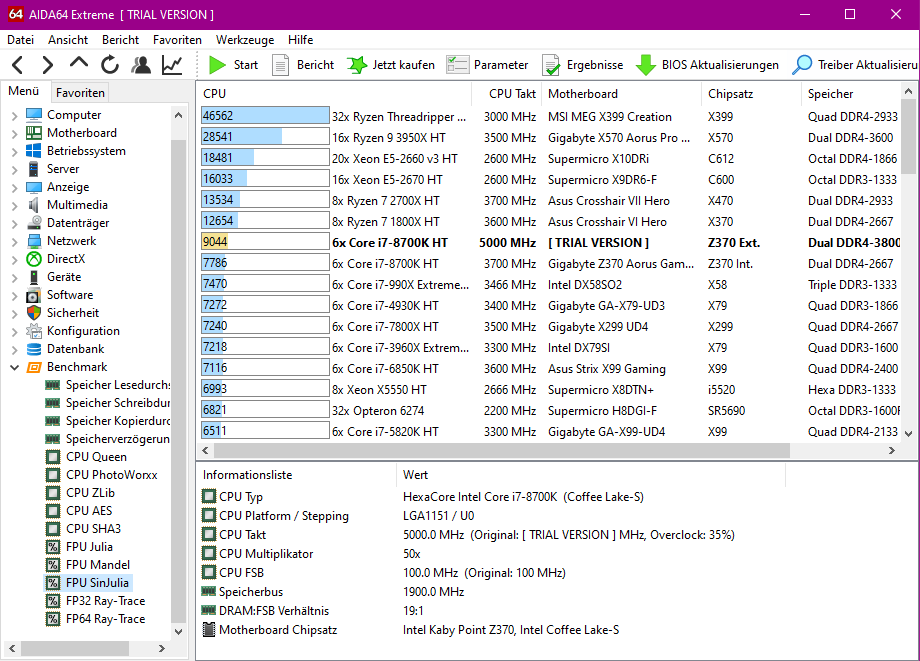Select Server icon in tree

click(x=34, y=169)
